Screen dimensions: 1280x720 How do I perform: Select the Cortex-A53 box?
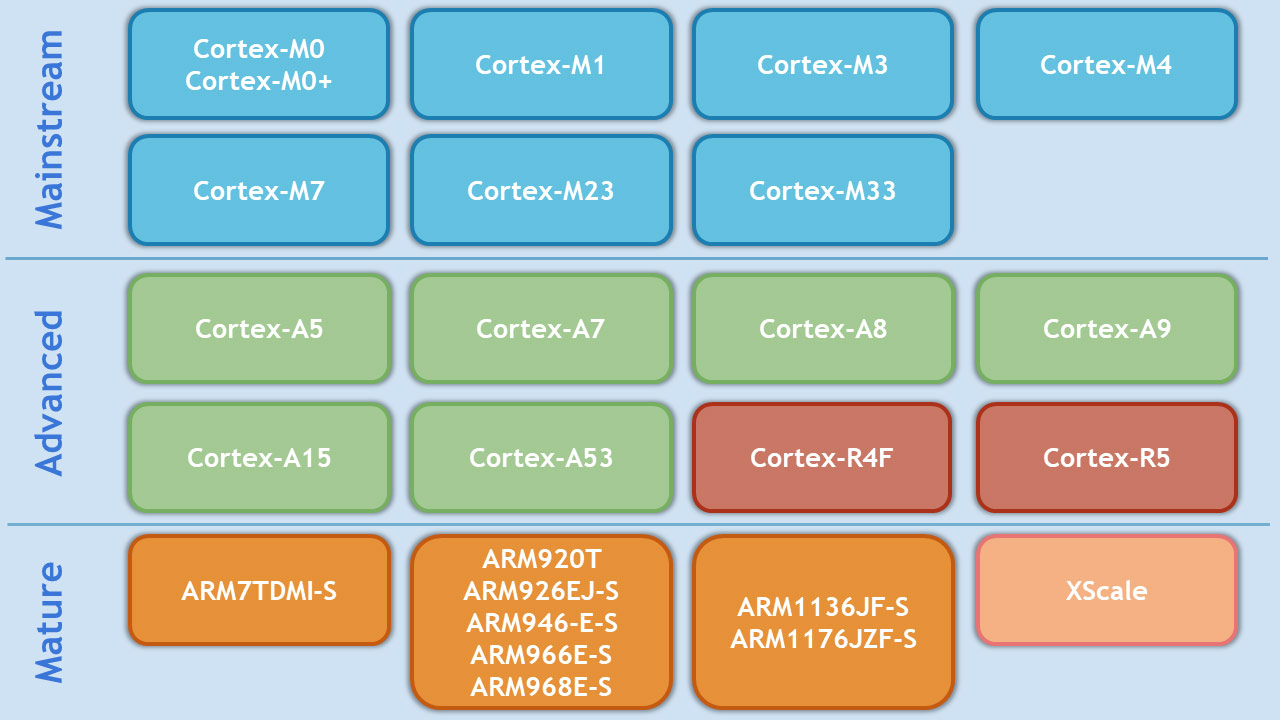click(541, 457)
